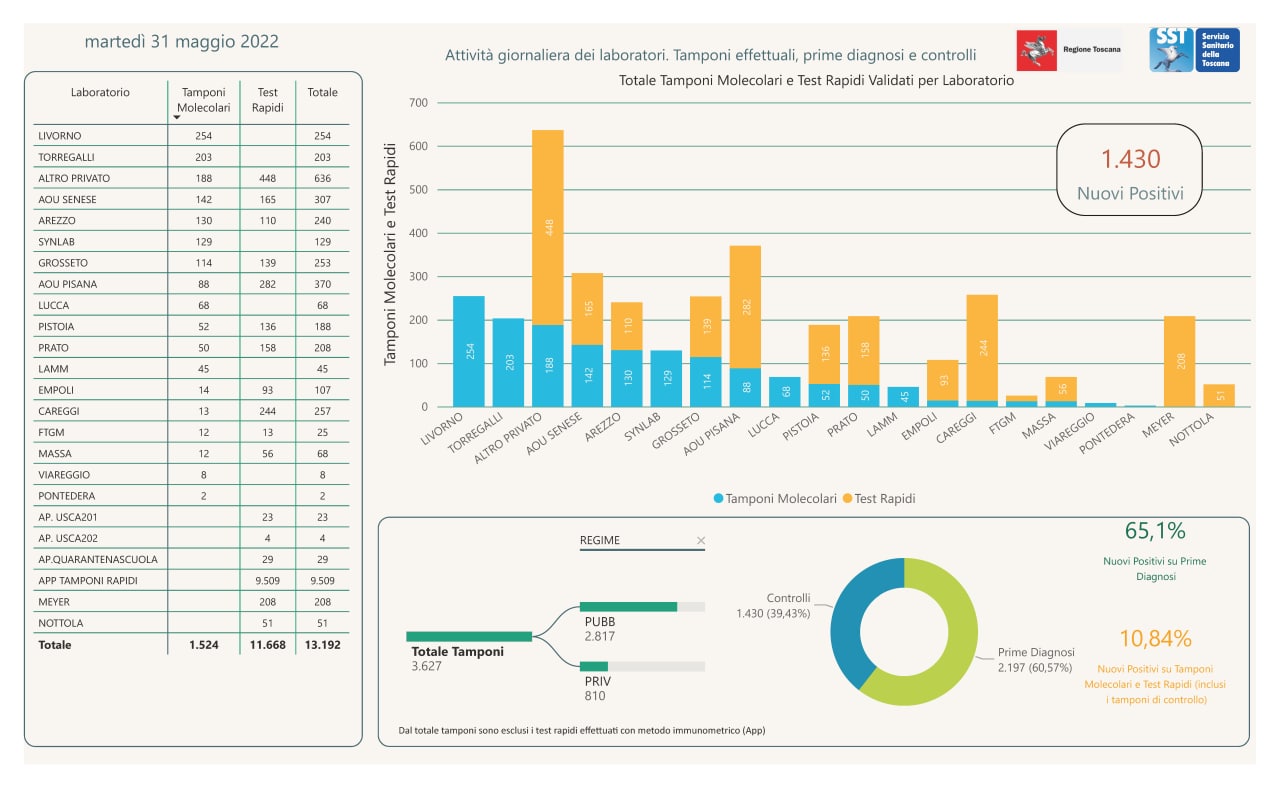The width and height of the screenshot is (1280, 787).
Task: Click the blue LIVORNO bar labeled 254
Action: click(469, 351)
